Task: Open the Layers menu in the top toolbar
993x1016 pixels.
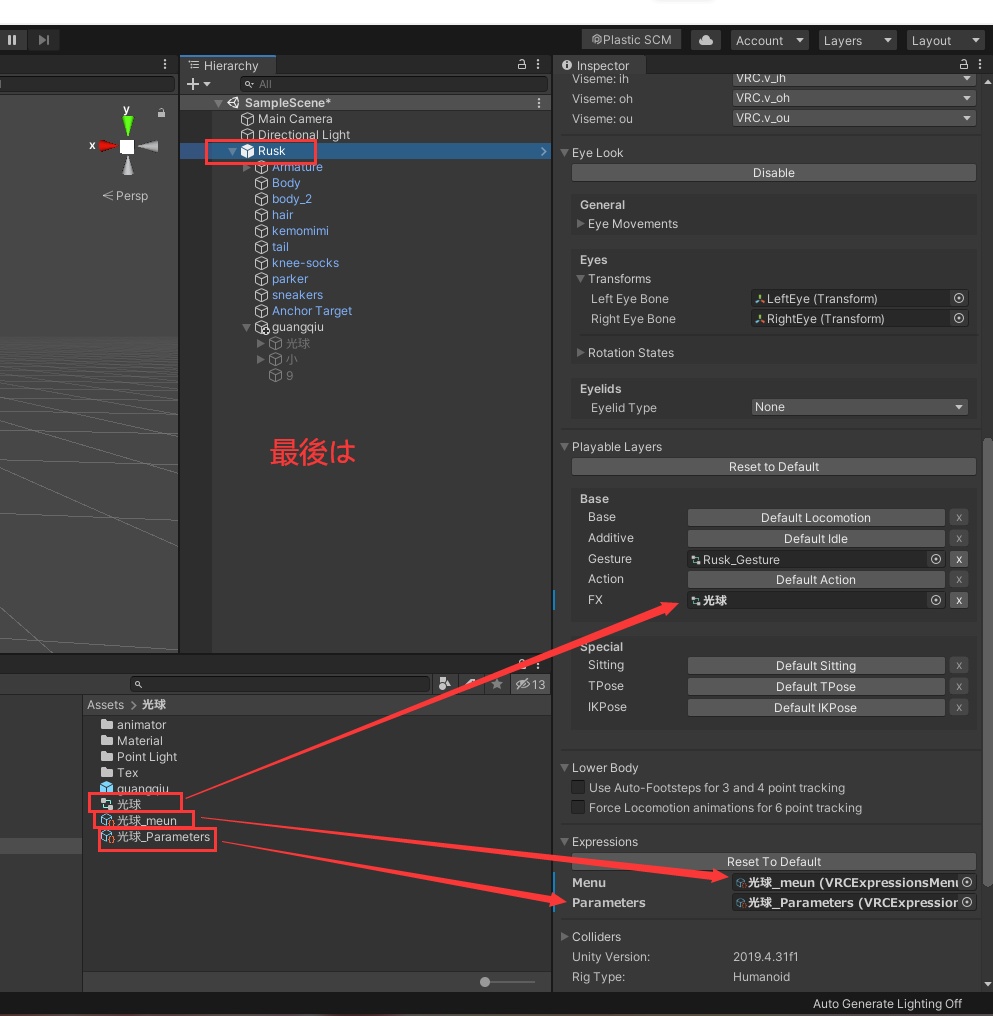Action: point(856,40)
